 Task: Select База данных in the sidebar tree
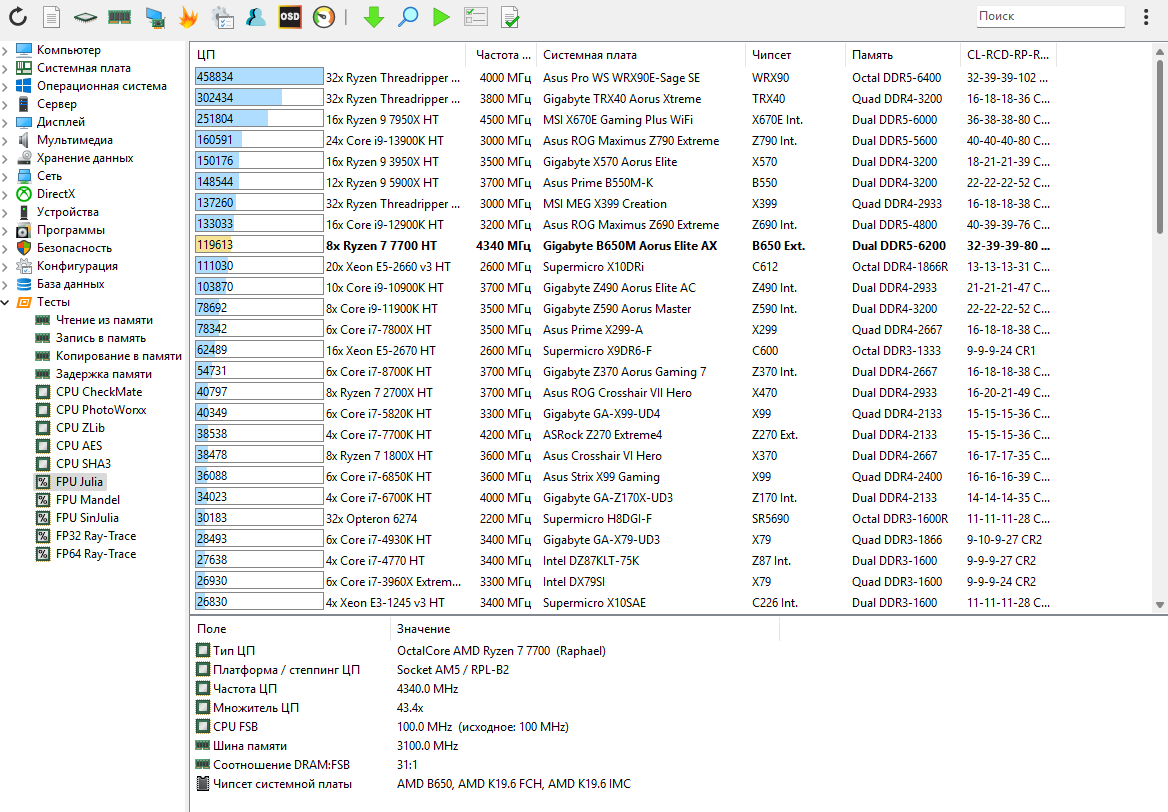tap(71, 284)
